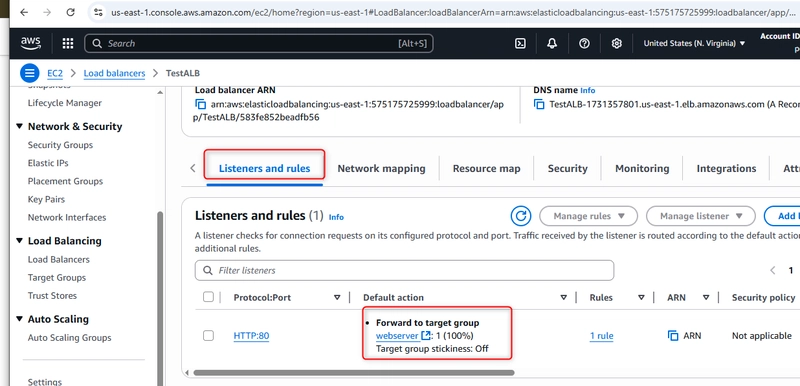Go to previous listeners page arrow
The image size is (800, 386).
[x=772, y=270]
